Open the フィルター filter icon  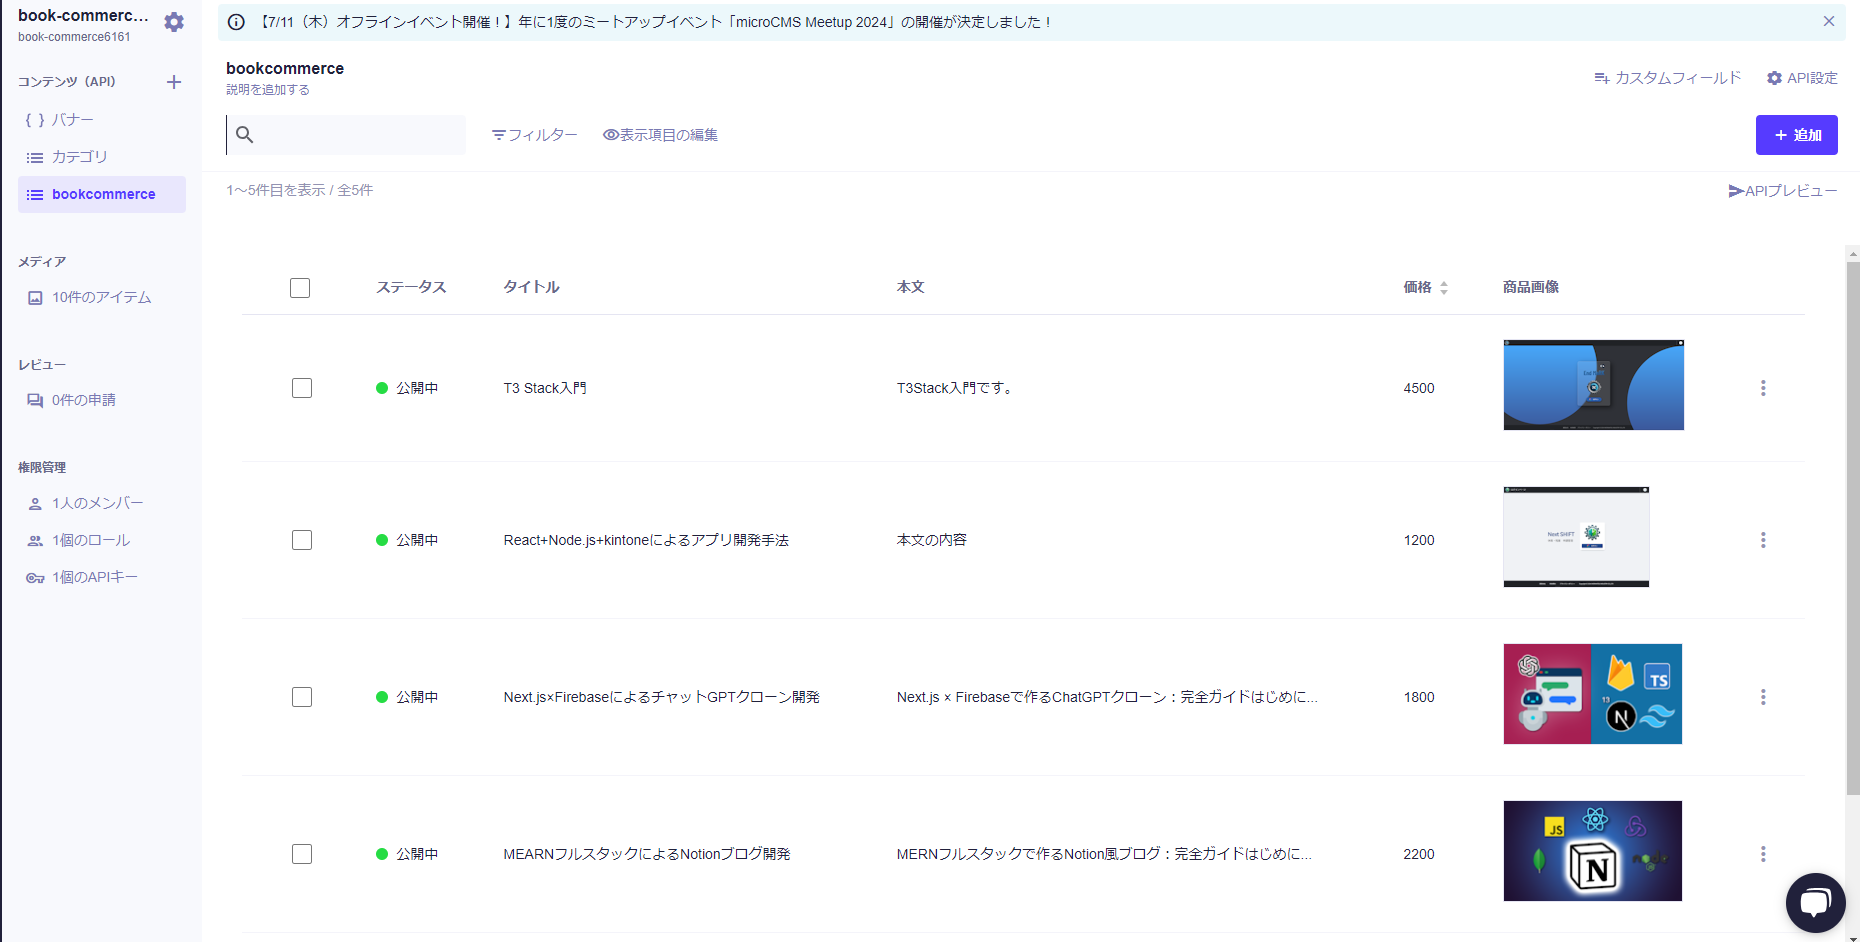[x=498, y=134]
